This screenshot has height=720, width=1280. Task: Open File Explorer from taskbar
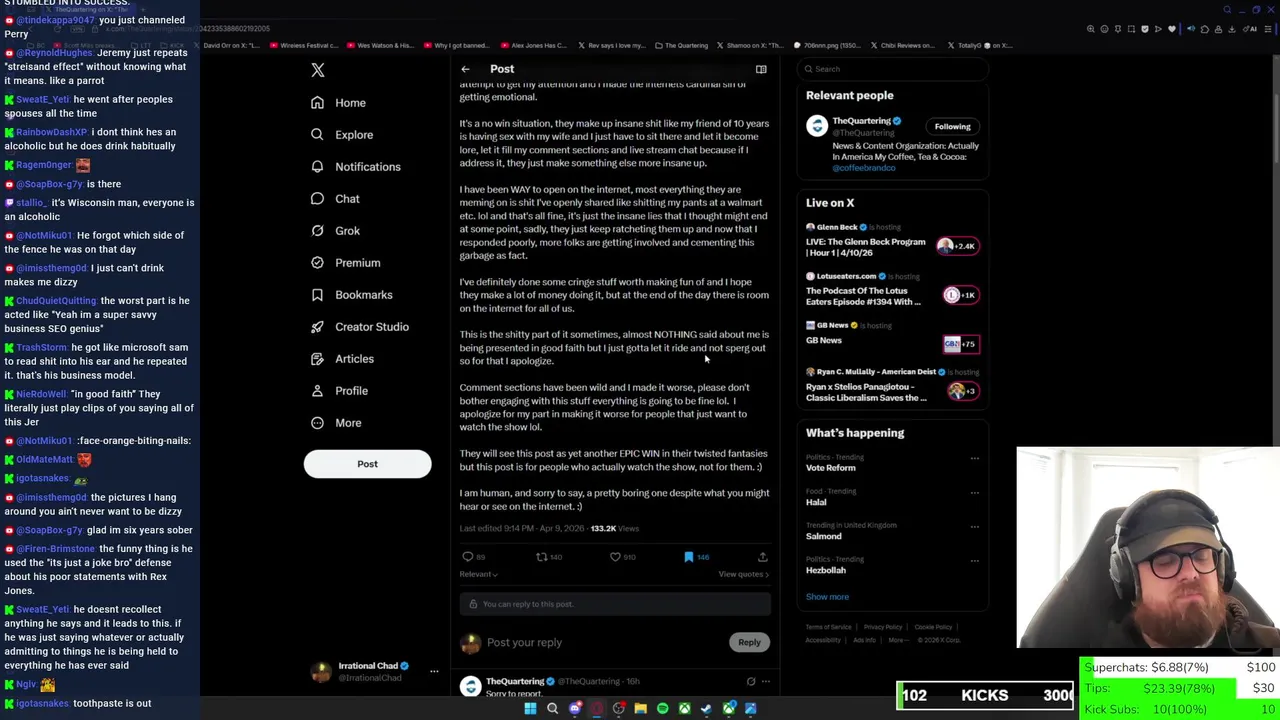click(641, 709)
